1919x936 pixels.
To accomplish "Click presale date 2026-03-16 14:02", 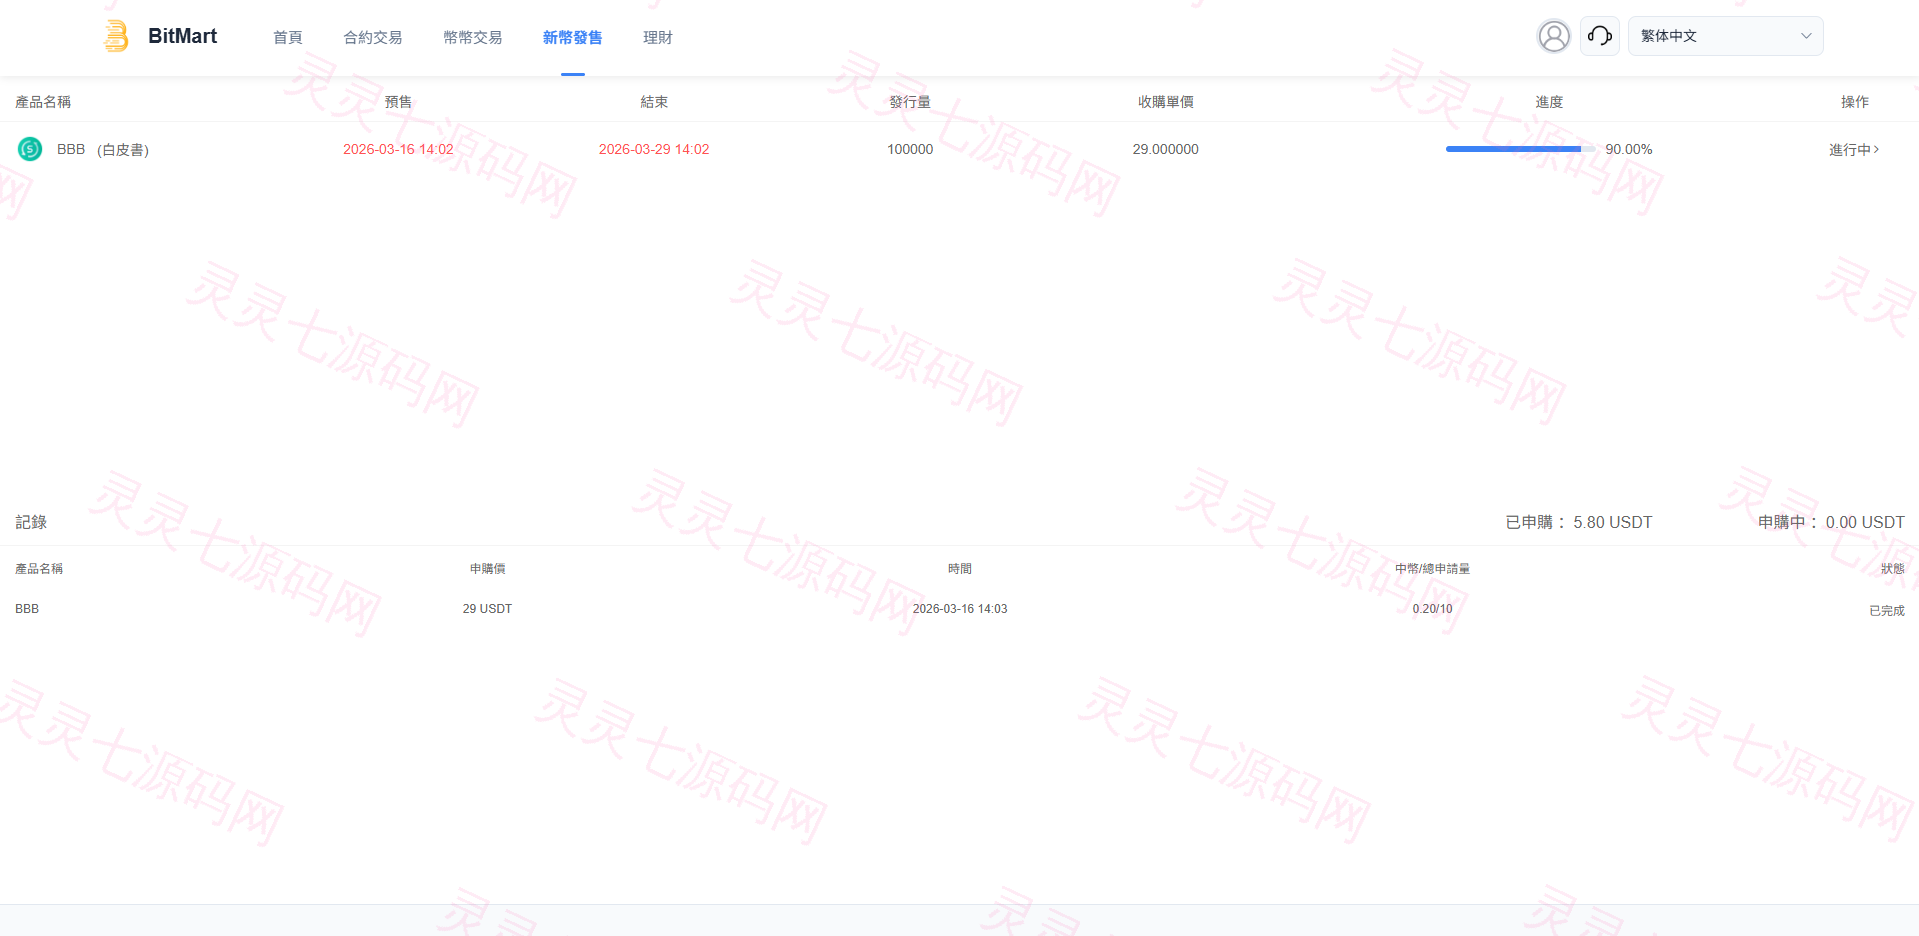I will [x=398, y=149].
